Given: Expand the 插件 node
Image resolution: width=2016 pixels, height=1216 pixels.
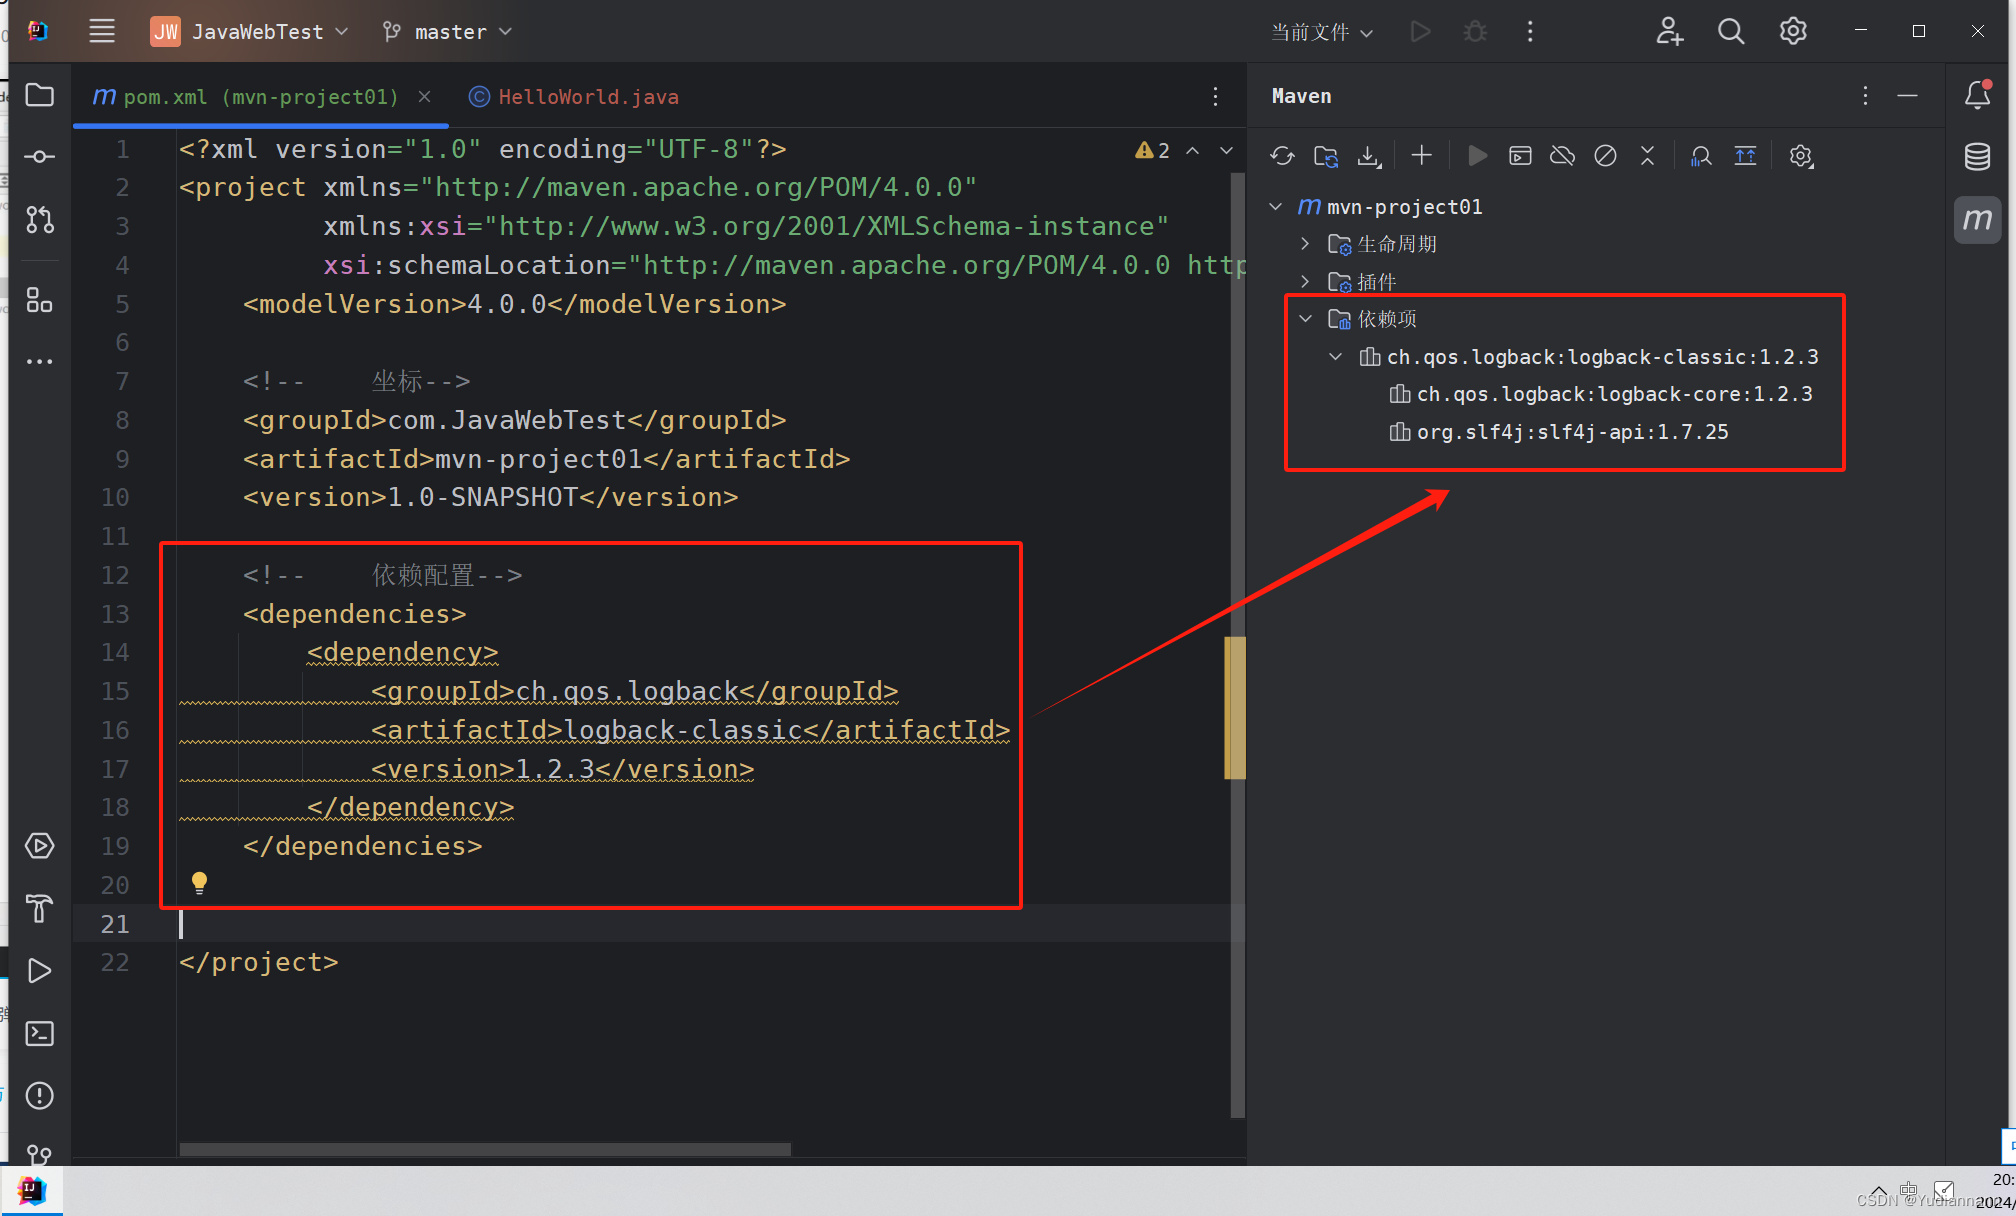Looking at the screenshot, I should click(1305, 281).
